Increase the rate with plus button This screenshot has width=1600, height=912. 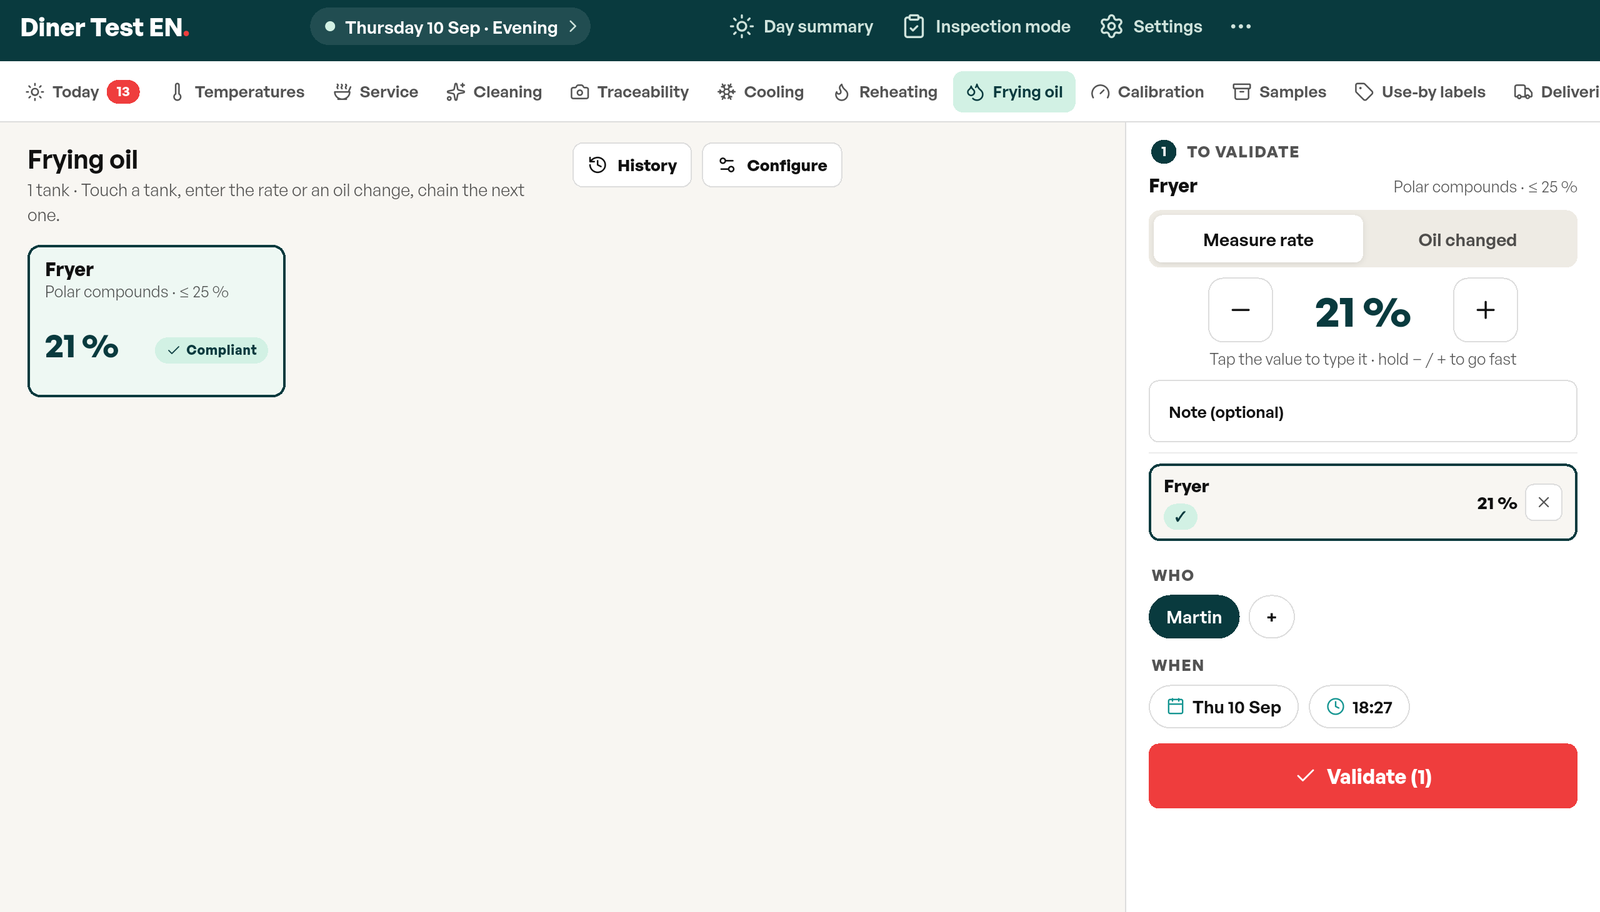click(x=1485, y=310)
